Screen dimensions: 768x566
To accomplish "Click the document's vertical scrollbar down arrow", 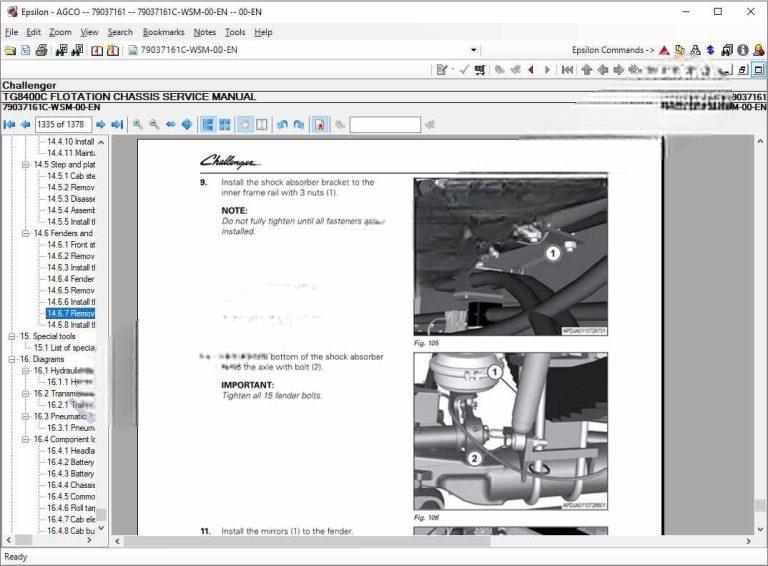I will coord(760,529).
